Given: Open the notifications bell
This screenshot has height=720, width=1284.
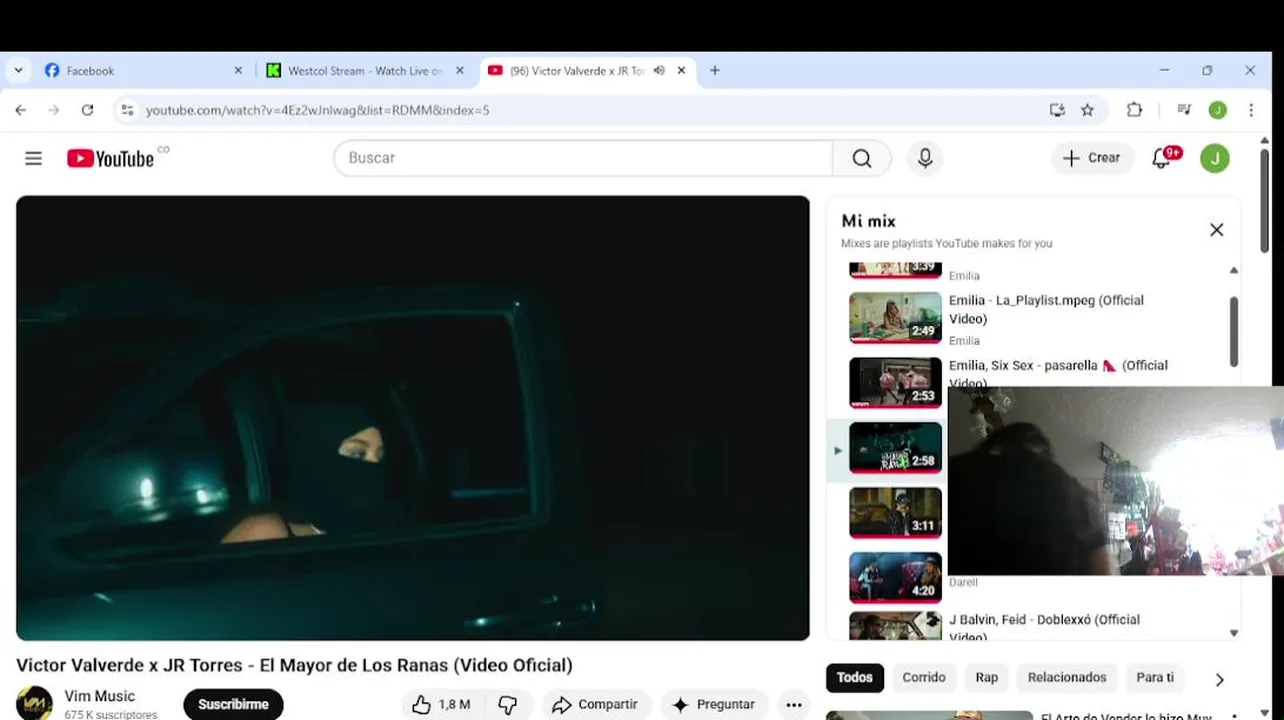Looking at the screenshot, I should pos(1162,158).
